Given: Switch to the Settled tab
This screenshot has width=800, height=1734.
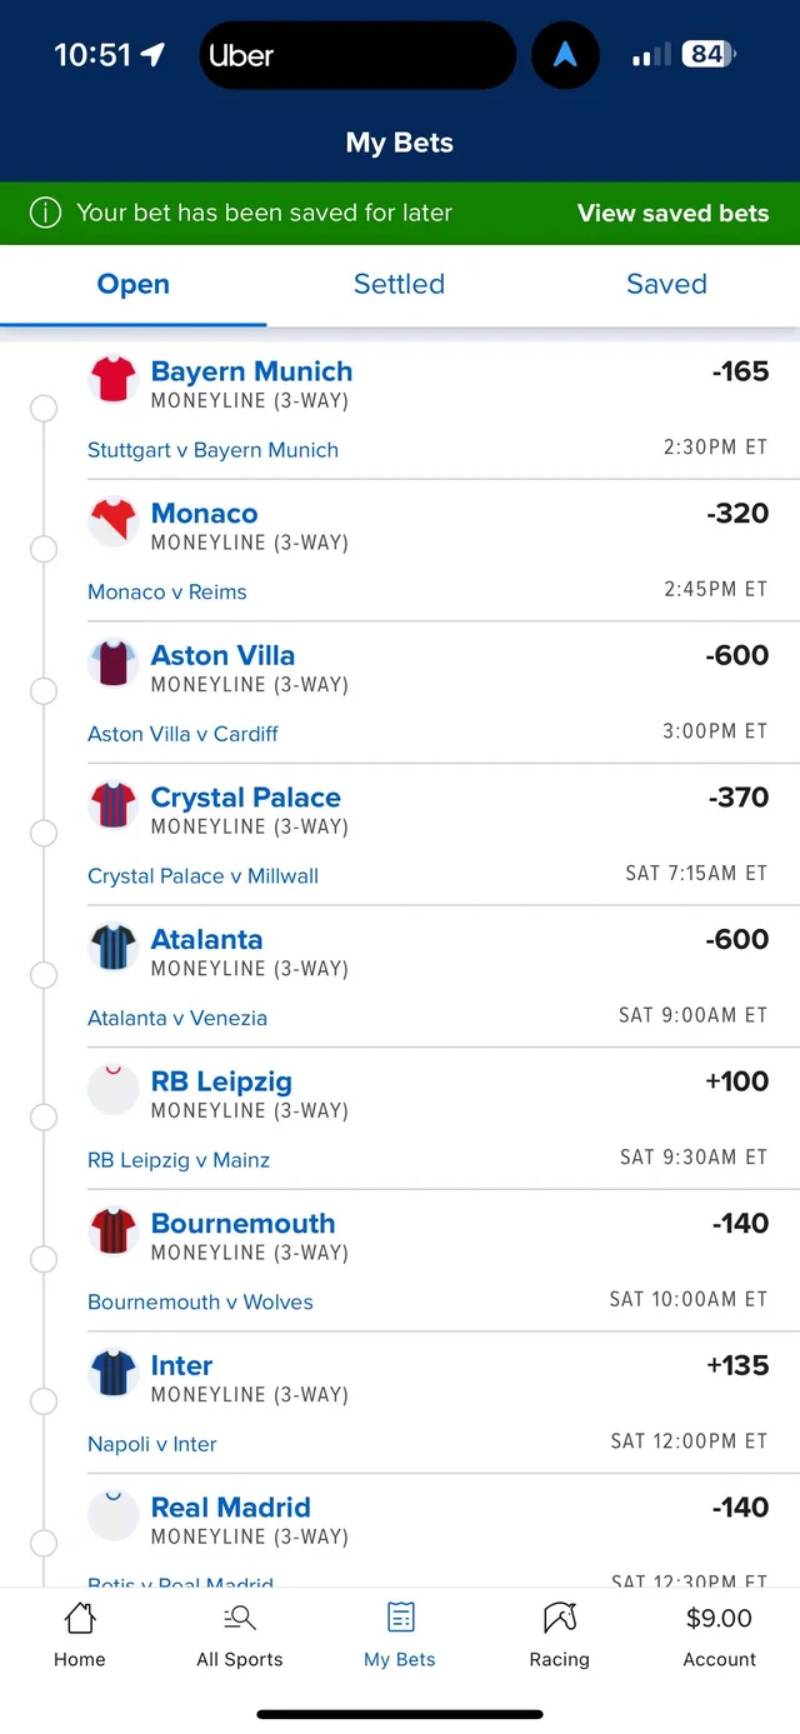Looking at the screenshot, I should 399,284.
